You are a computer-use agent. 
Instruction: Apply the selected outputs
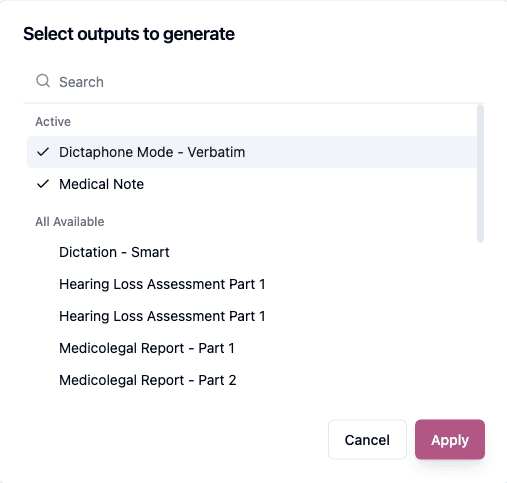[x=450, y=439]
